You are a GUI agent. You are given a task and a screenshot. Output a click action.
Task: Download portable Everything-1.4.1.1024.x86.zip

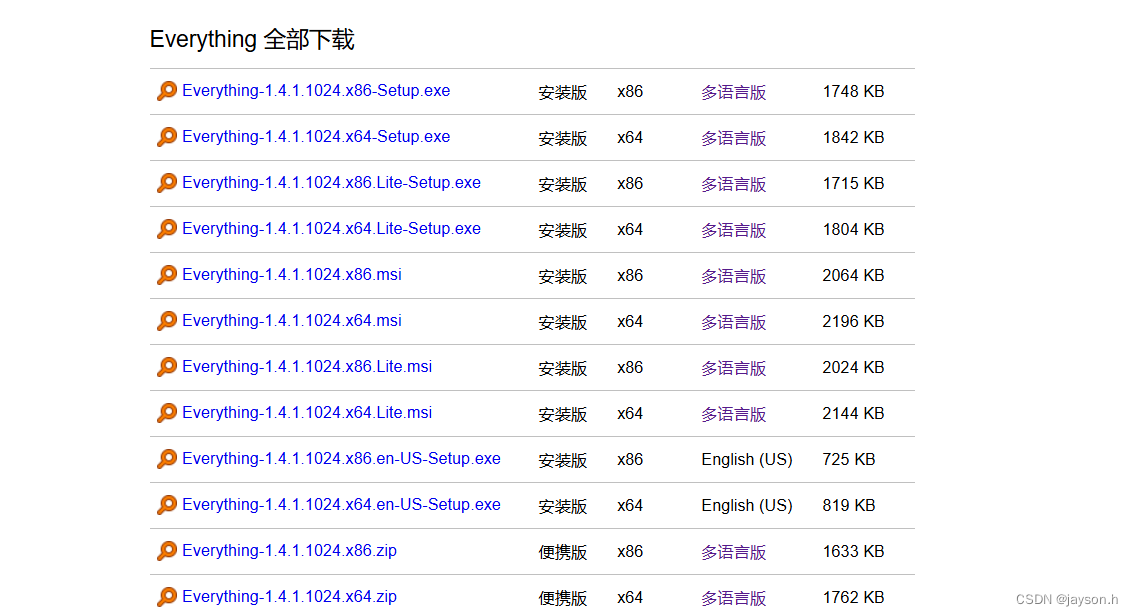point(289,550)
